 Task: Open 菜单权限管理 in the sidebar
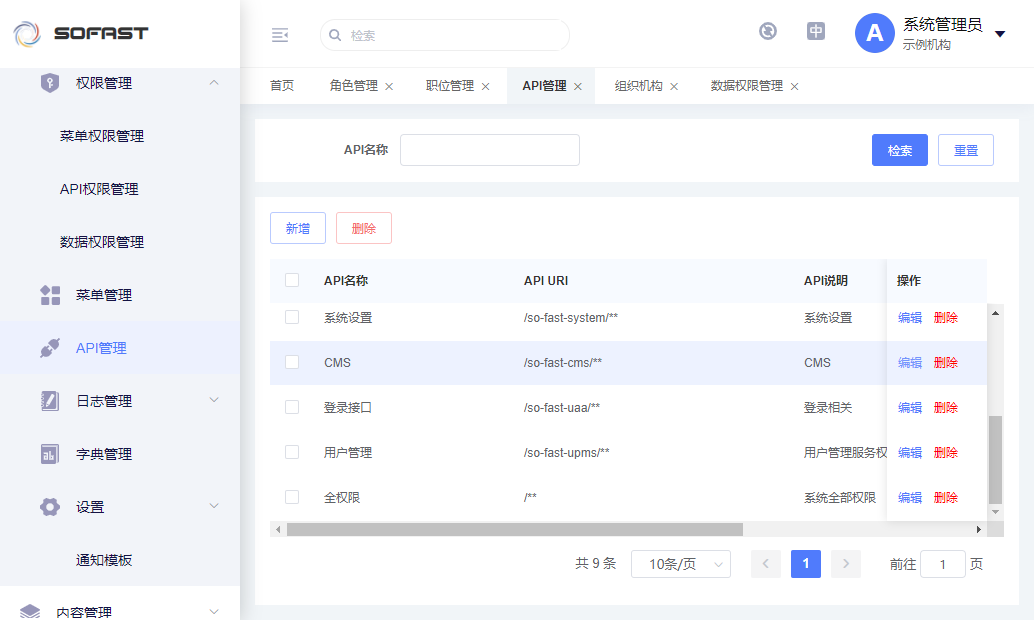pos(102,136)
